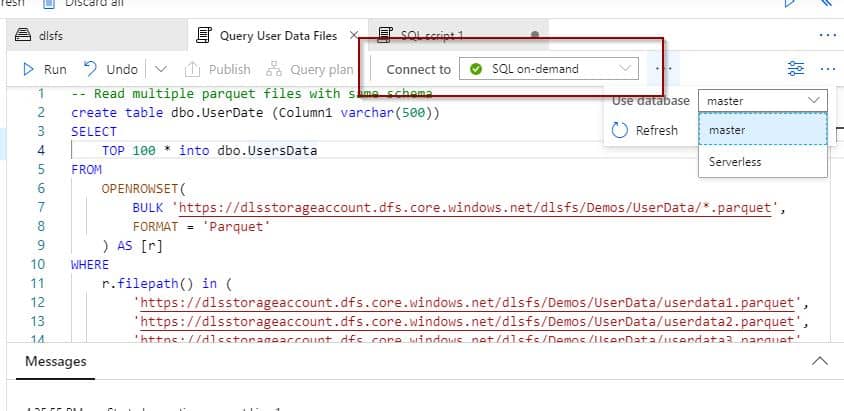
Task: Click the r.filepath() in ( line
Action: (166, 284)
